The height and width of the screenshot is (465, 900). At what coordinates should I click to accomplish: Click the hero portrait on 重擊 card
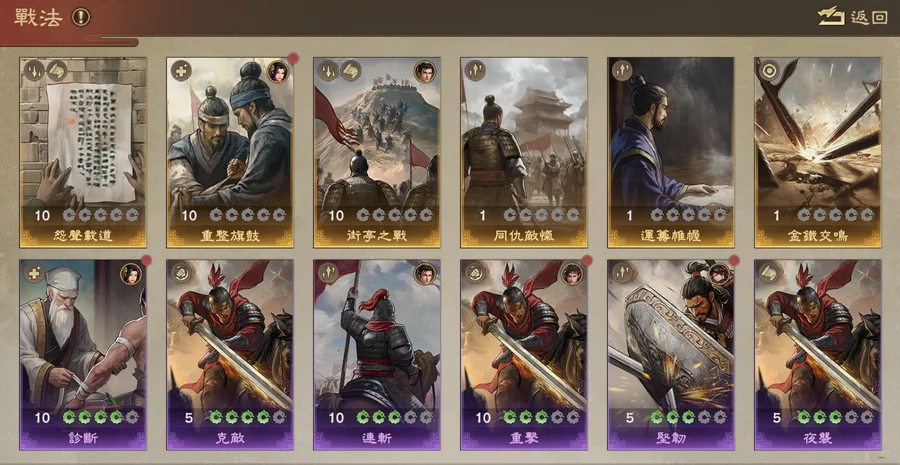pos(572,274)
